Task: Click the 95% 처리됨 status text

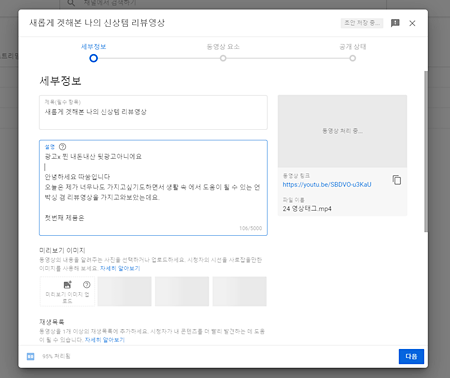Action: pos(56,356)
